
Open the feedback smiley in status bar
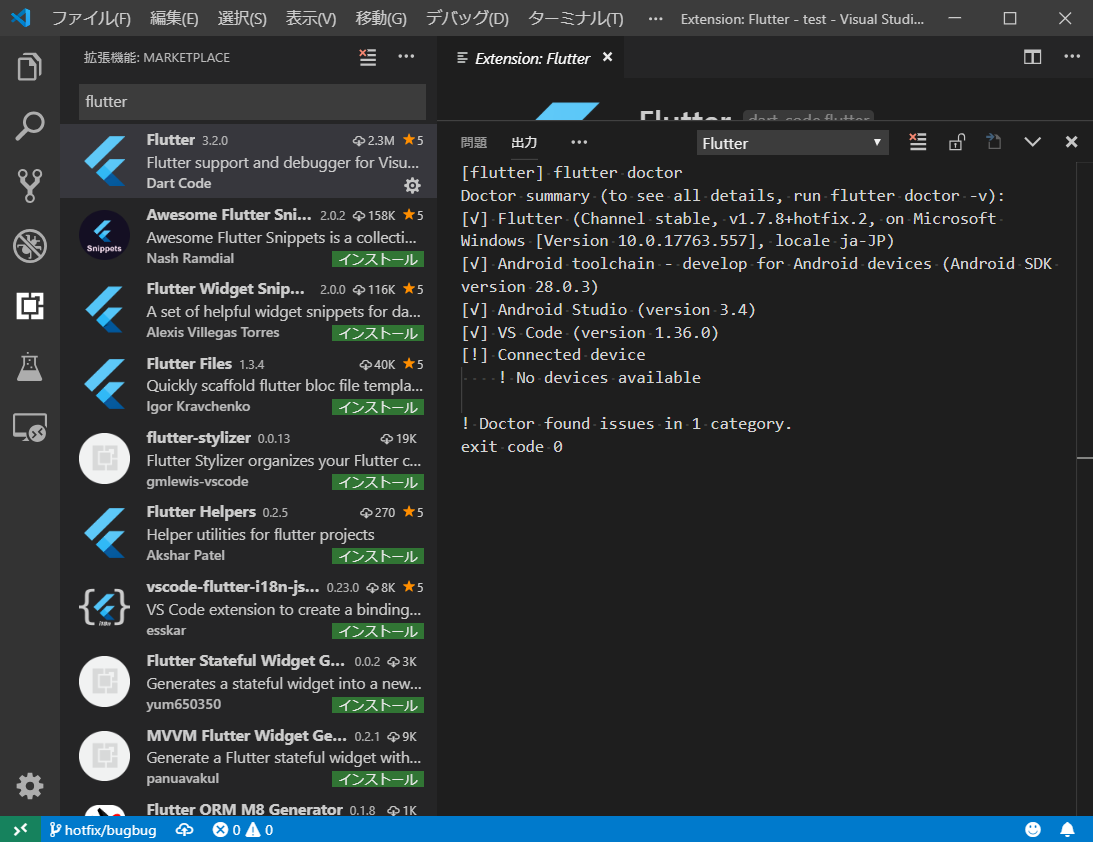click(1032, 829)
